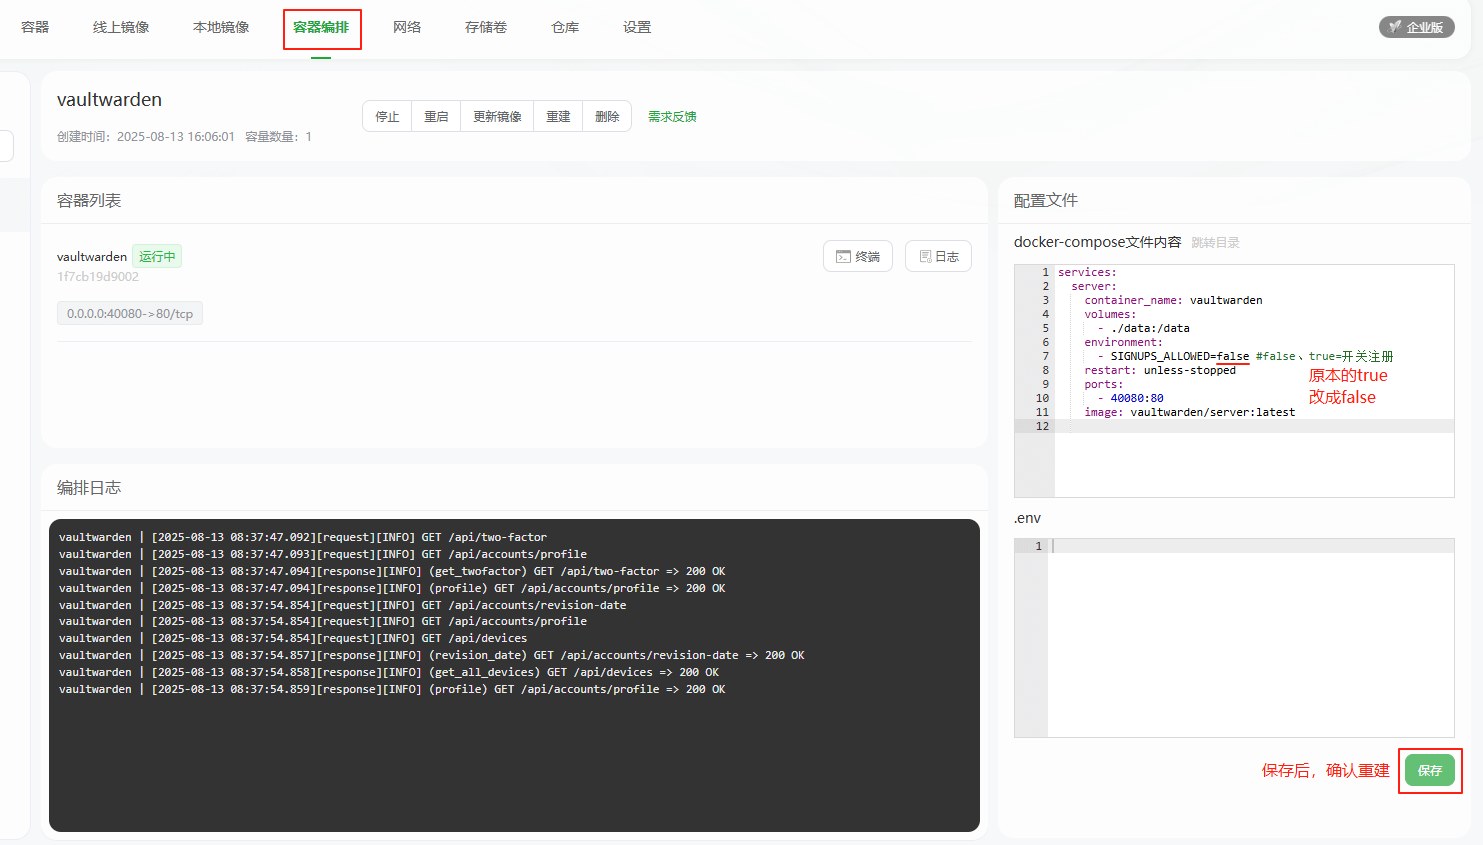The width and height of the screenshot is (1483, 845).
Task: Stop the vaultwarden project with 停止
Action: pos(387,116)
